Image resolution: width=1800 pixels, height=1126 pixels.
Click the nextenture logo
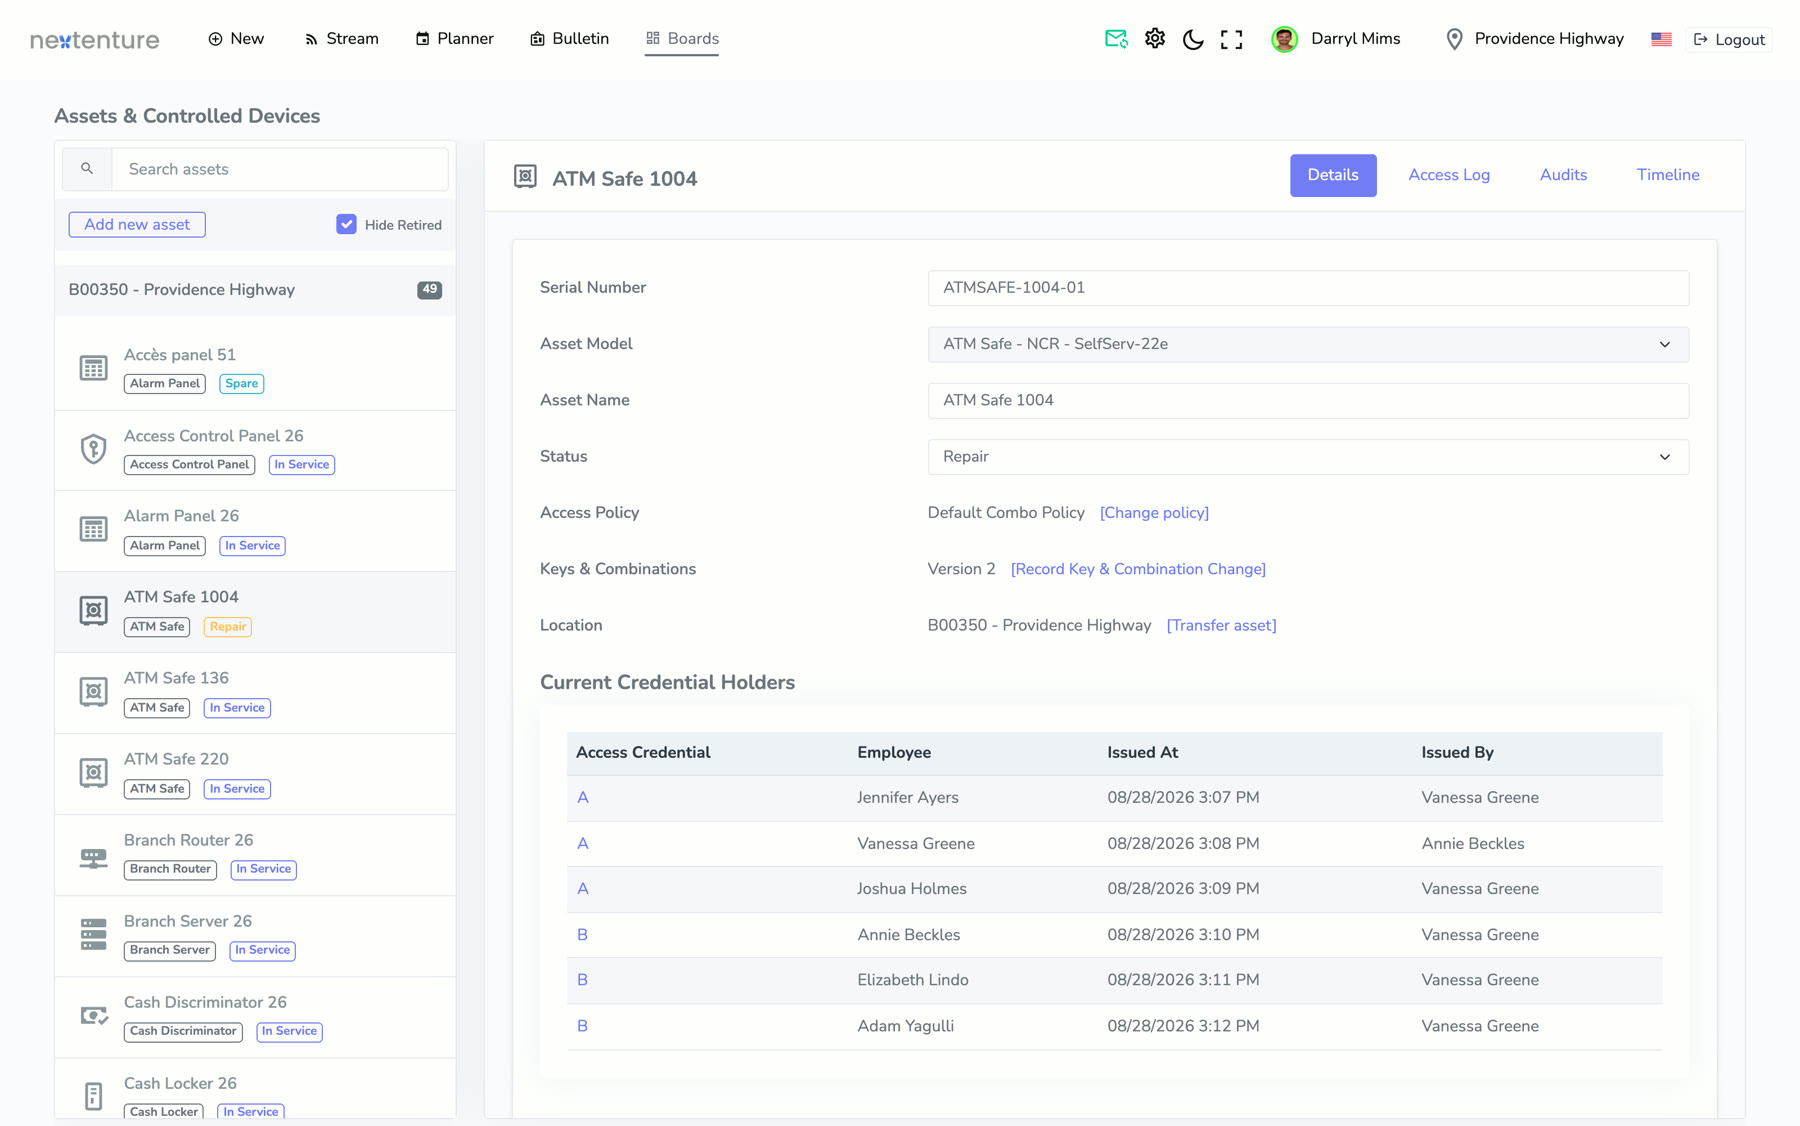point(94,40)
